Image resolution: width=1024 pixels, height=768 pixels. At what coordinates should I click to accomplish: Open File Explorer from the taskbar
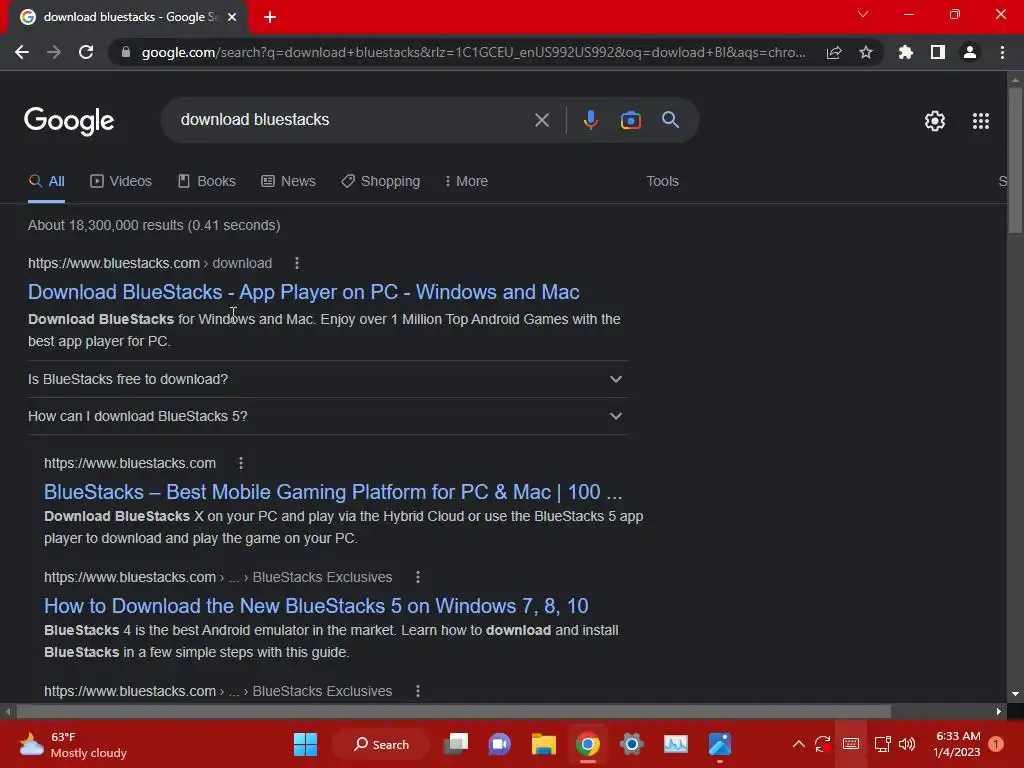pos(543,744)
